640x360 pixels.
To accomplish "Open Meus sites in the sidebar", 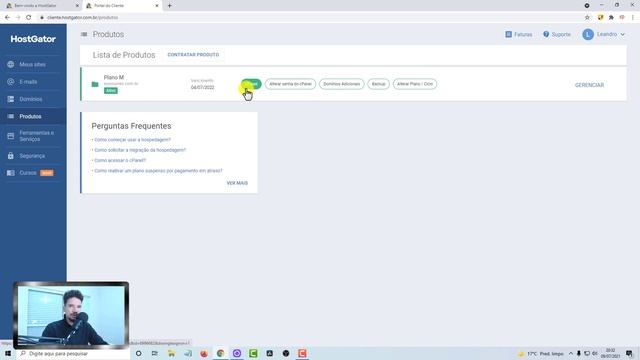I will (x=33, y=64).
